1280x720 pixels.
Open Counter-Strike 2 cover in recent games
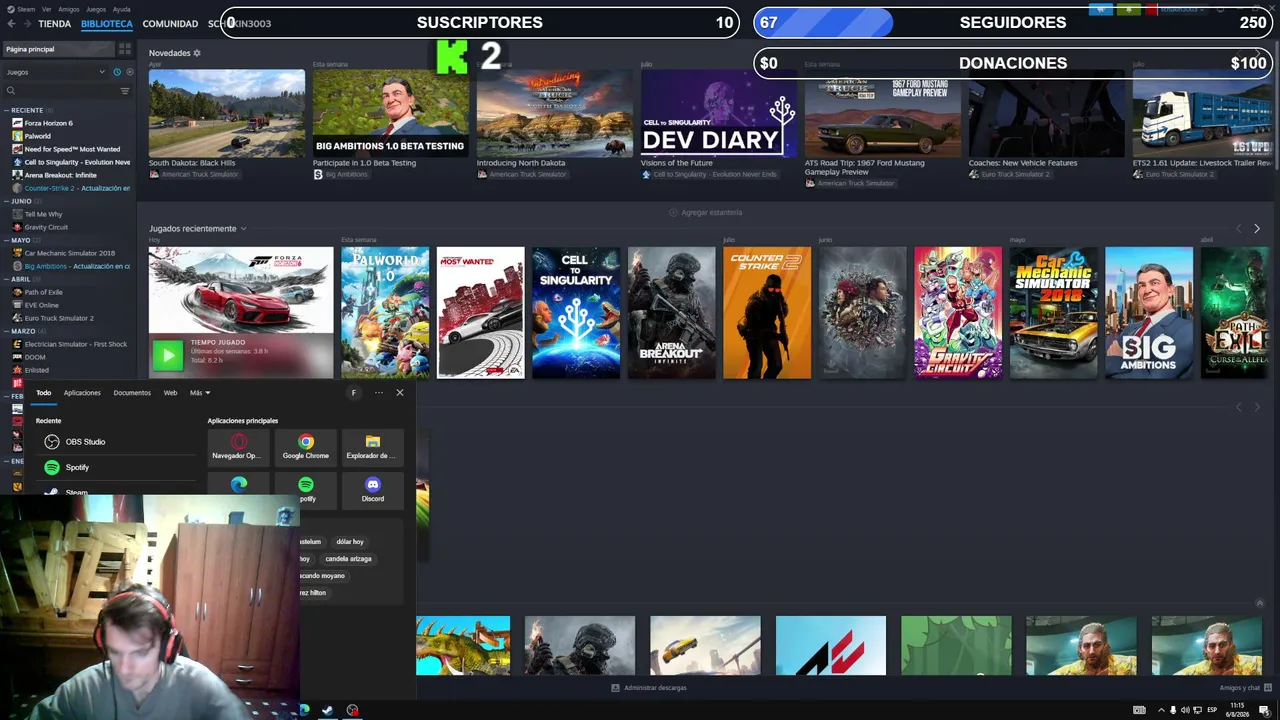[767, 312]
